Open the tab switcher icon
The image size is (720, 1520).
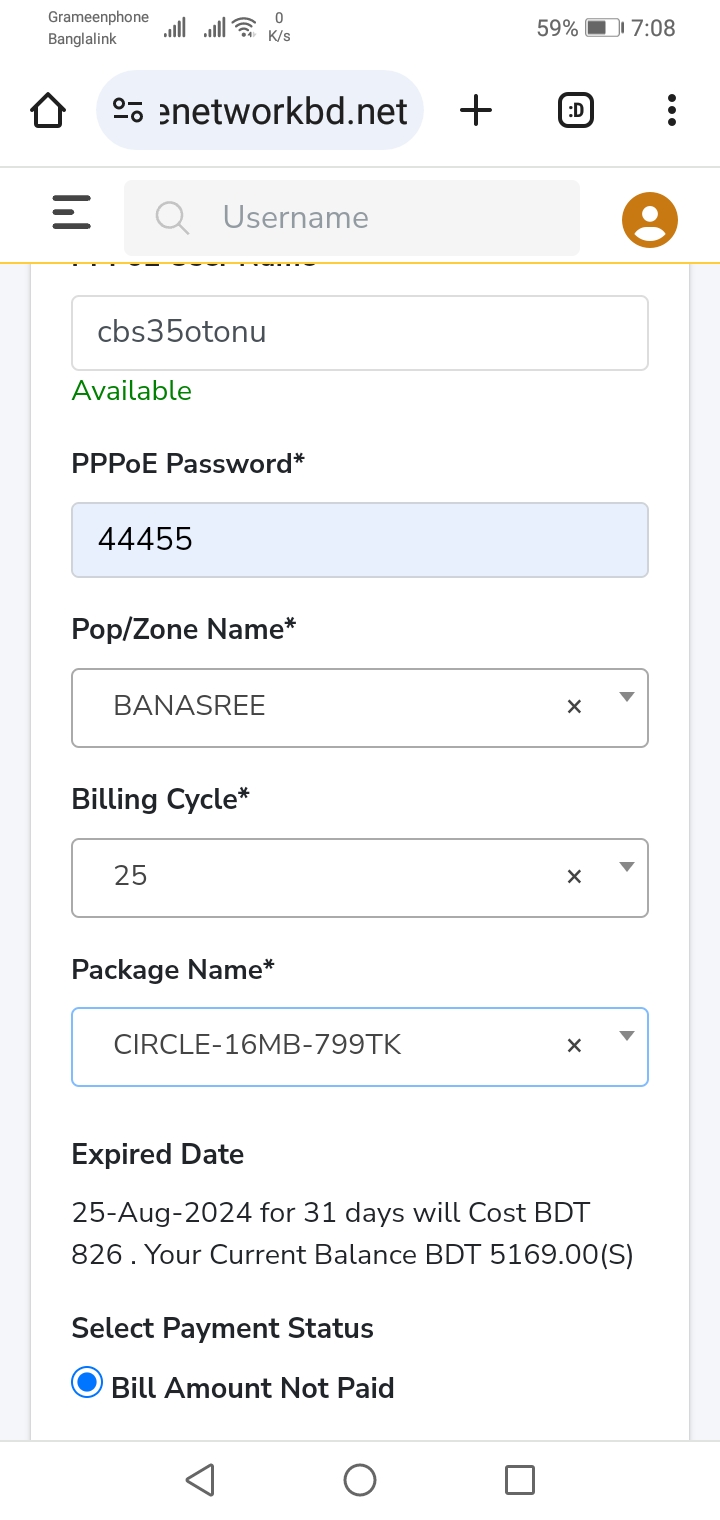pyautogui.click(x=575, y=110)
